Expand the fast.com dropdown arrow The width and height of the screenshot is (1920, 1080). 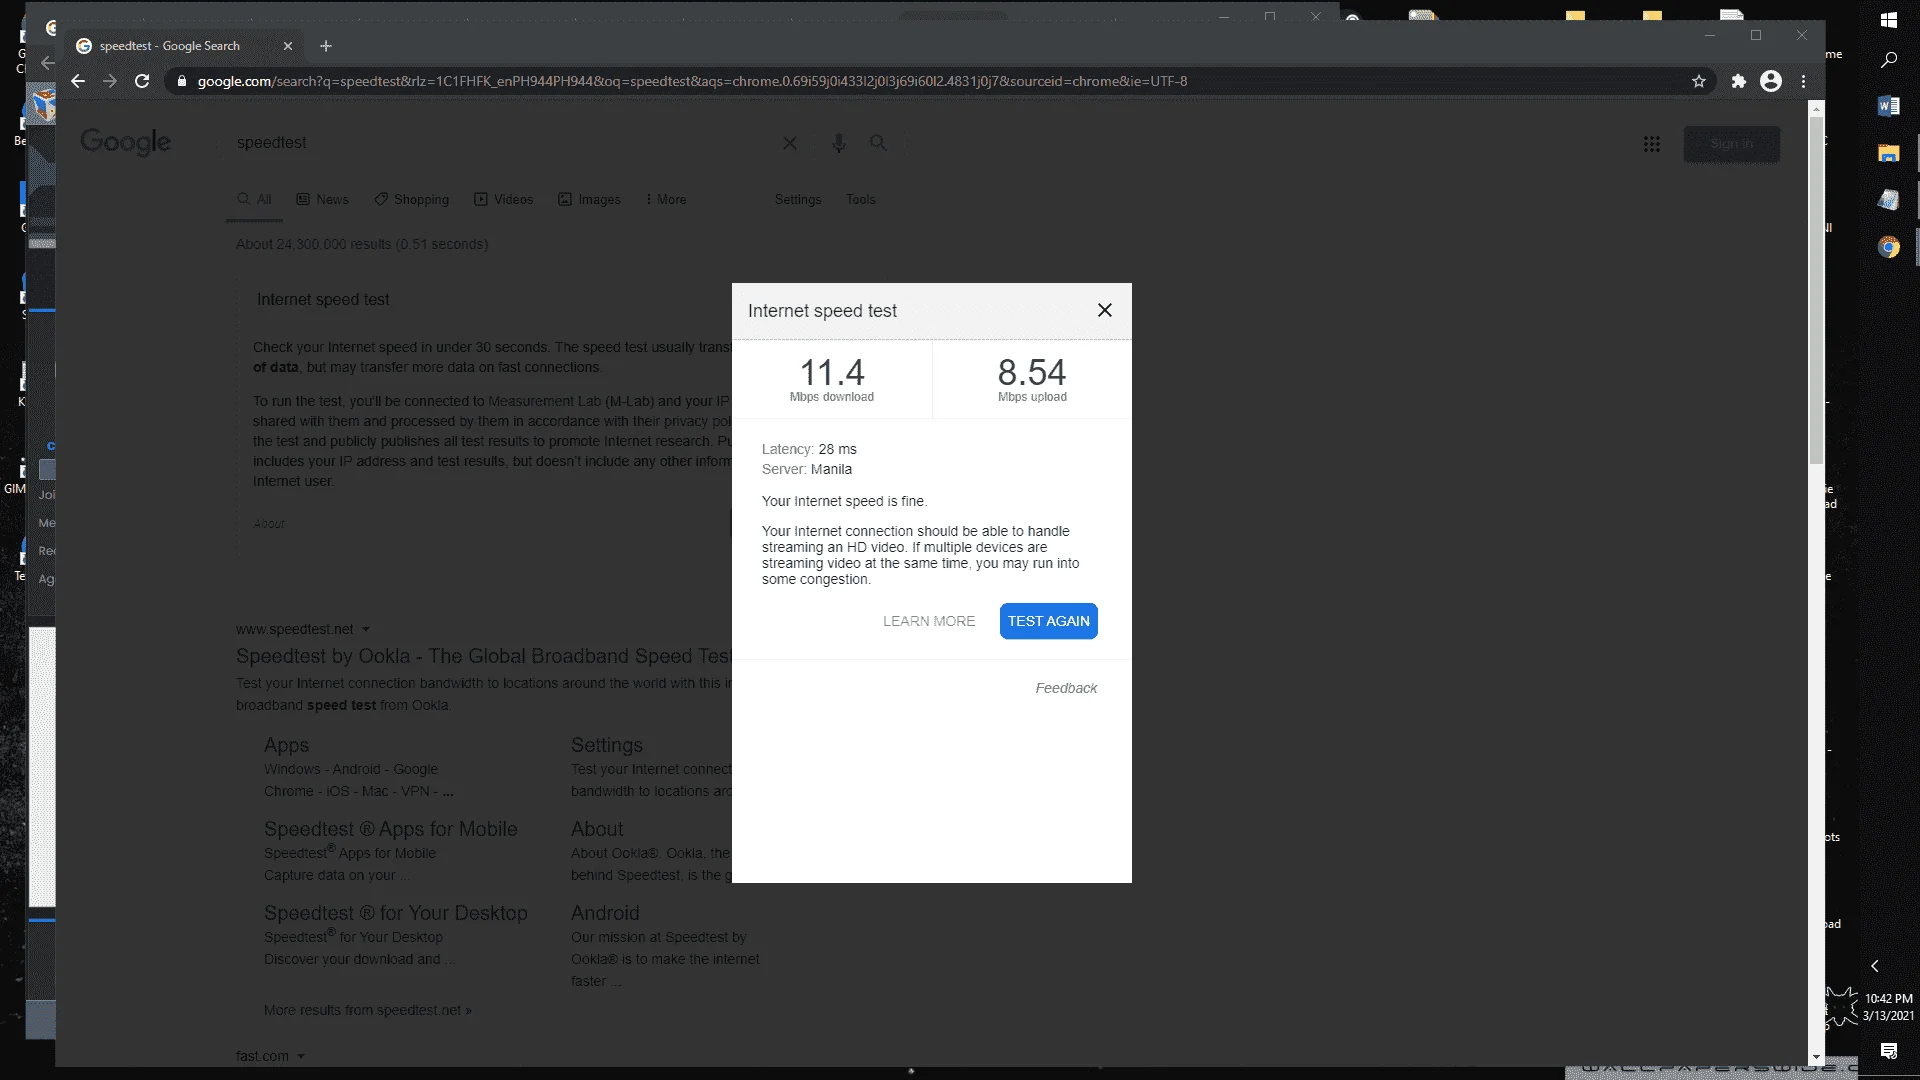pyautogui.click(x=301, y=1056)
